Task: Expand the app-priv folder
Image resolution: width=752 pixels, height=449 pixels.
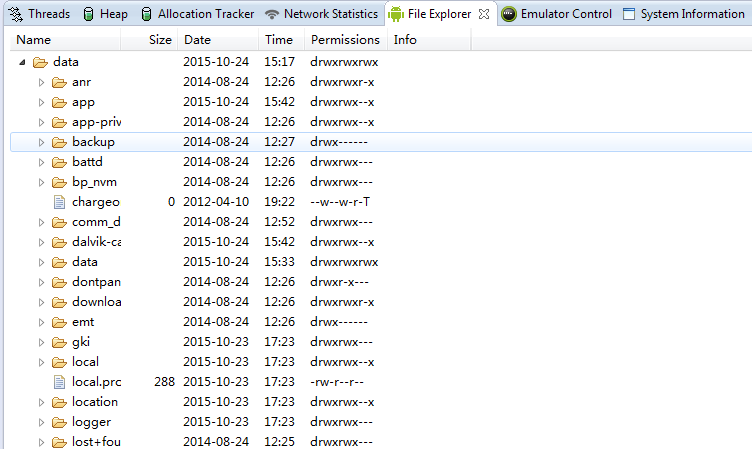Action: click(x=41, y=122)
